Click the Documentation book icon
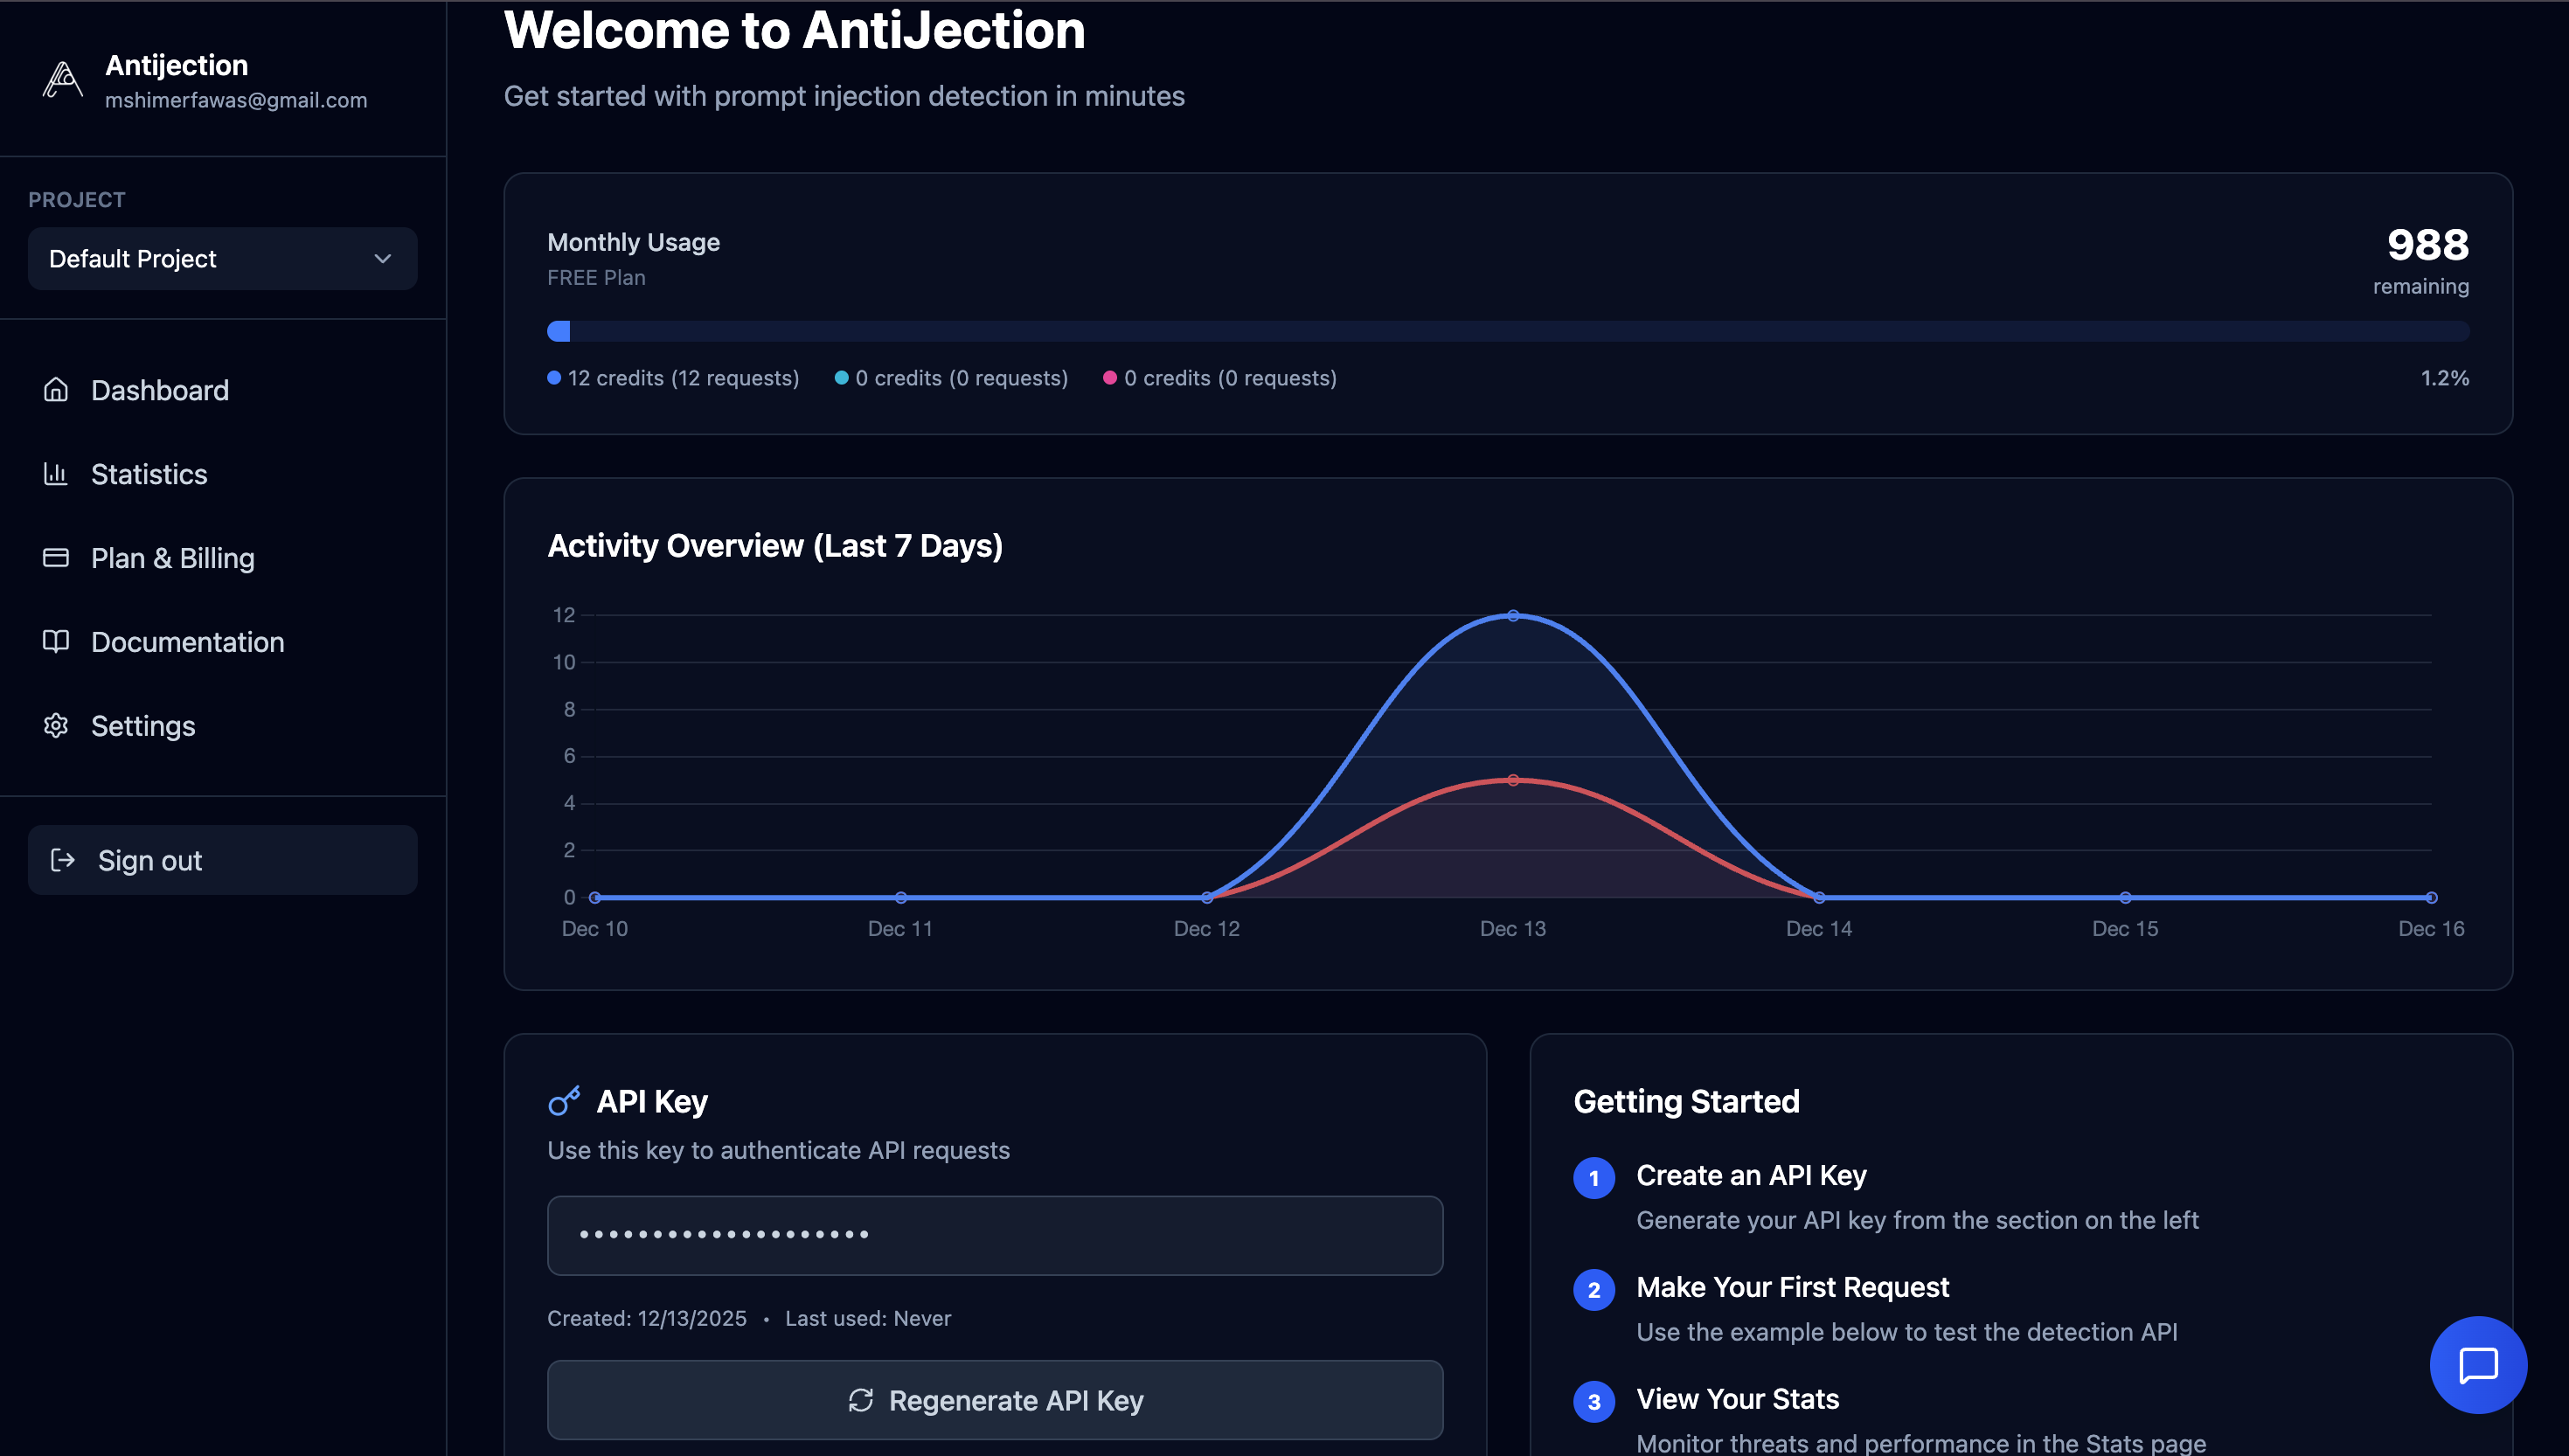 point(56,641)
